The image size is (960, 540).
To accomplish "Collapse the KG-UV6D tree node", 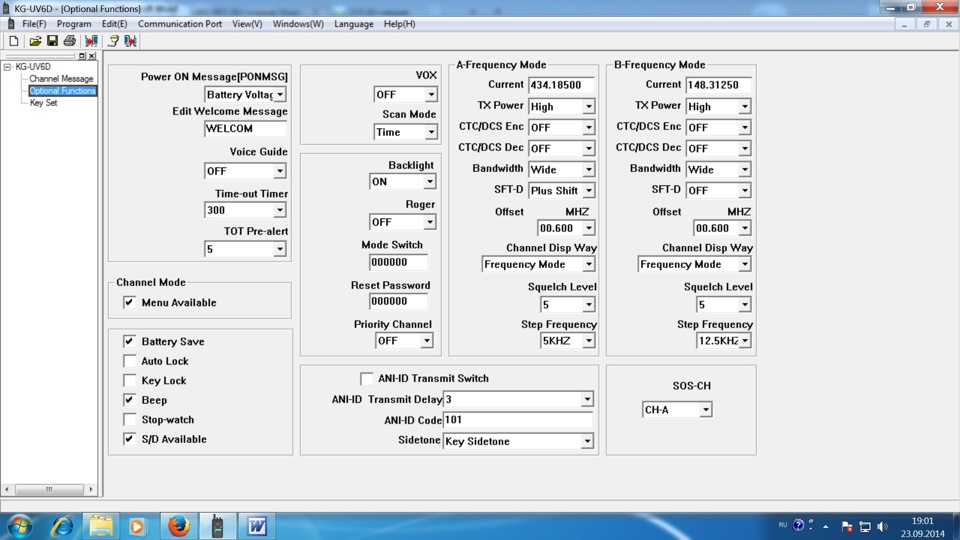I will (x=7, y=67).
